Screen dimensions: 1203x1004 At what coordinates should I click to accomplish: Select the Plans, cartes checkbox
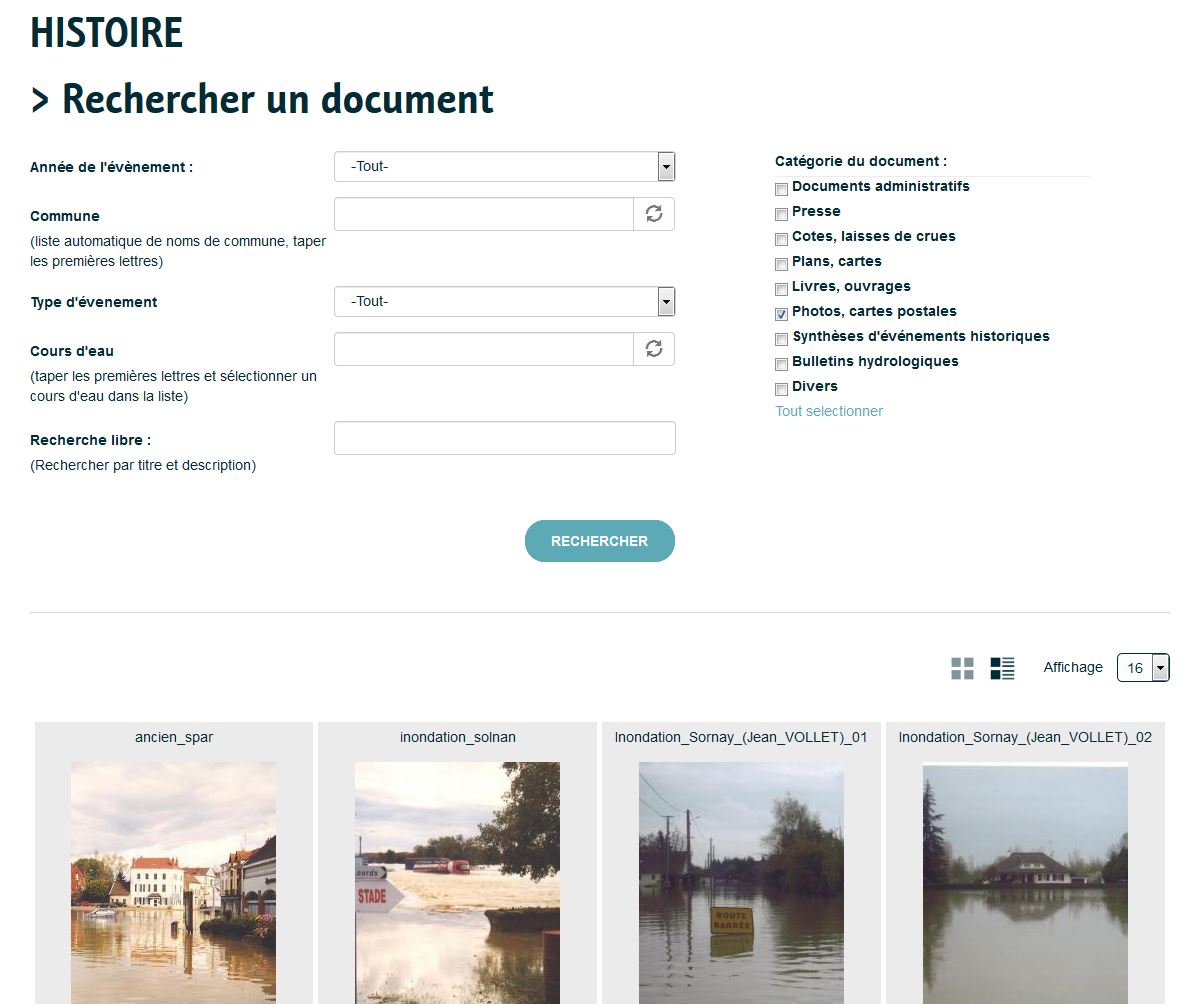click(782, 264)
